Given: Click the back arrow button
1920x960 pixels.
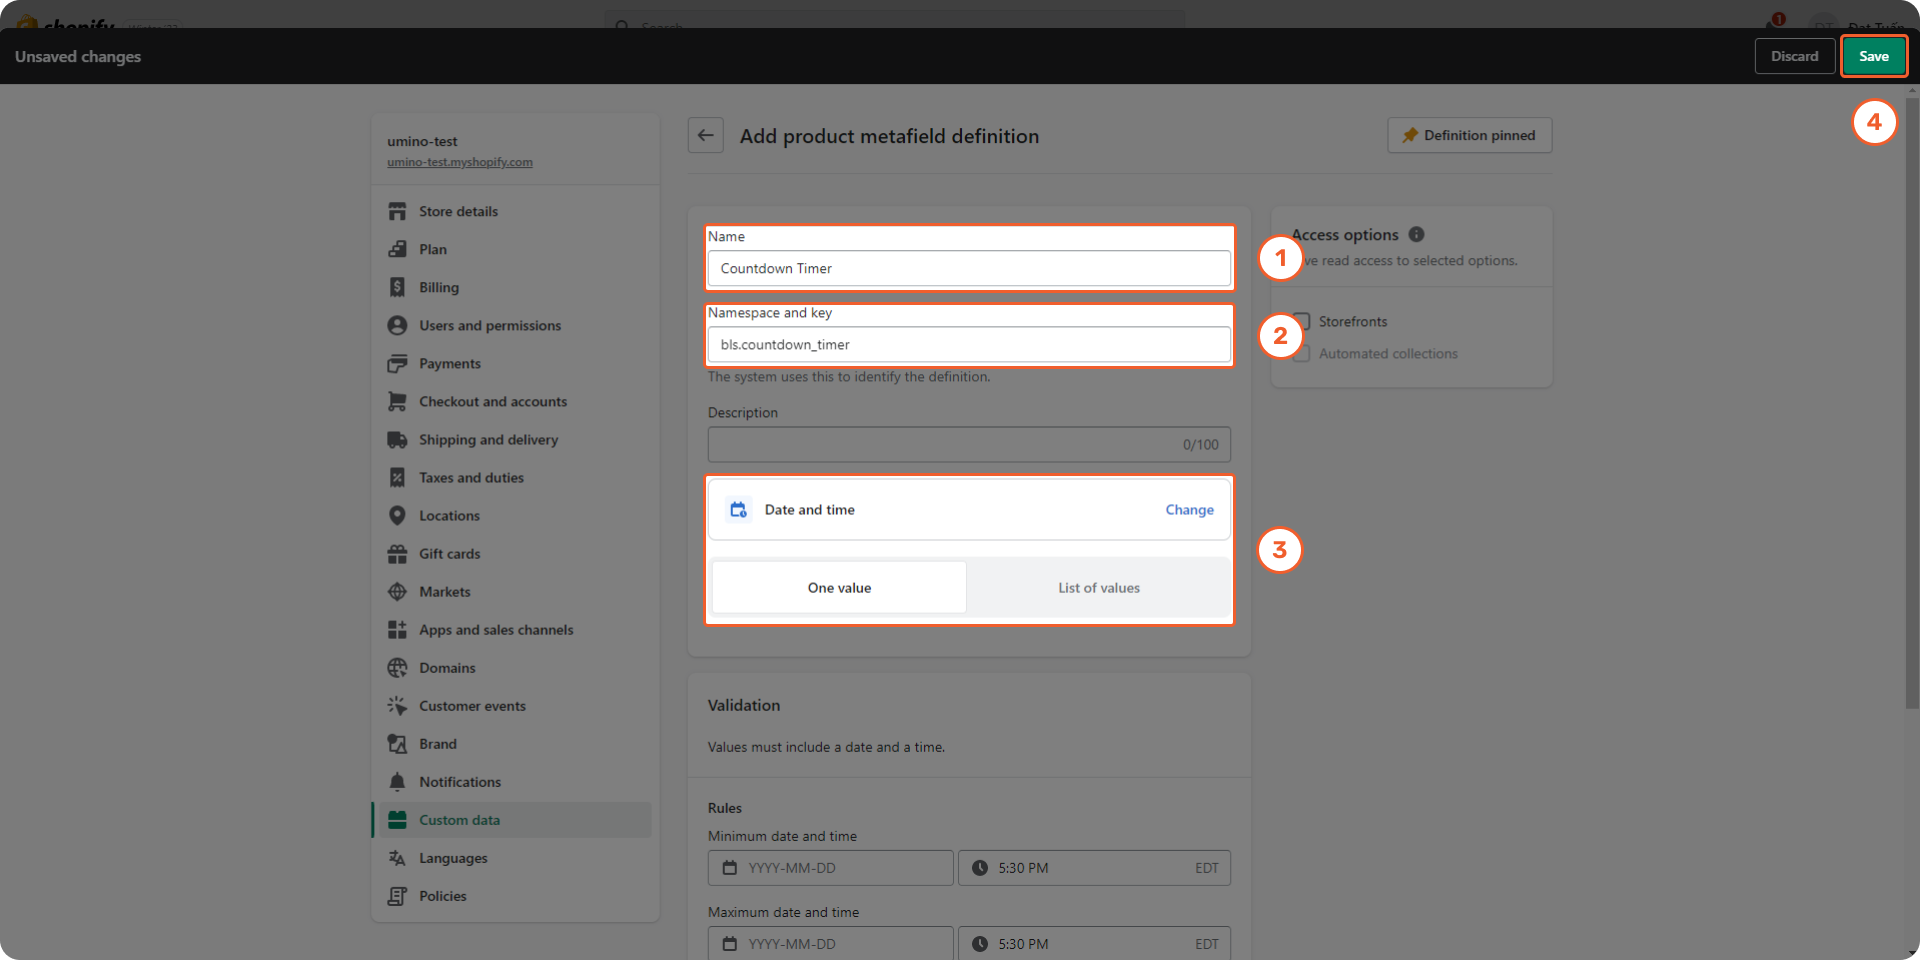Looking at the screenshot, I should click(705, 136).
